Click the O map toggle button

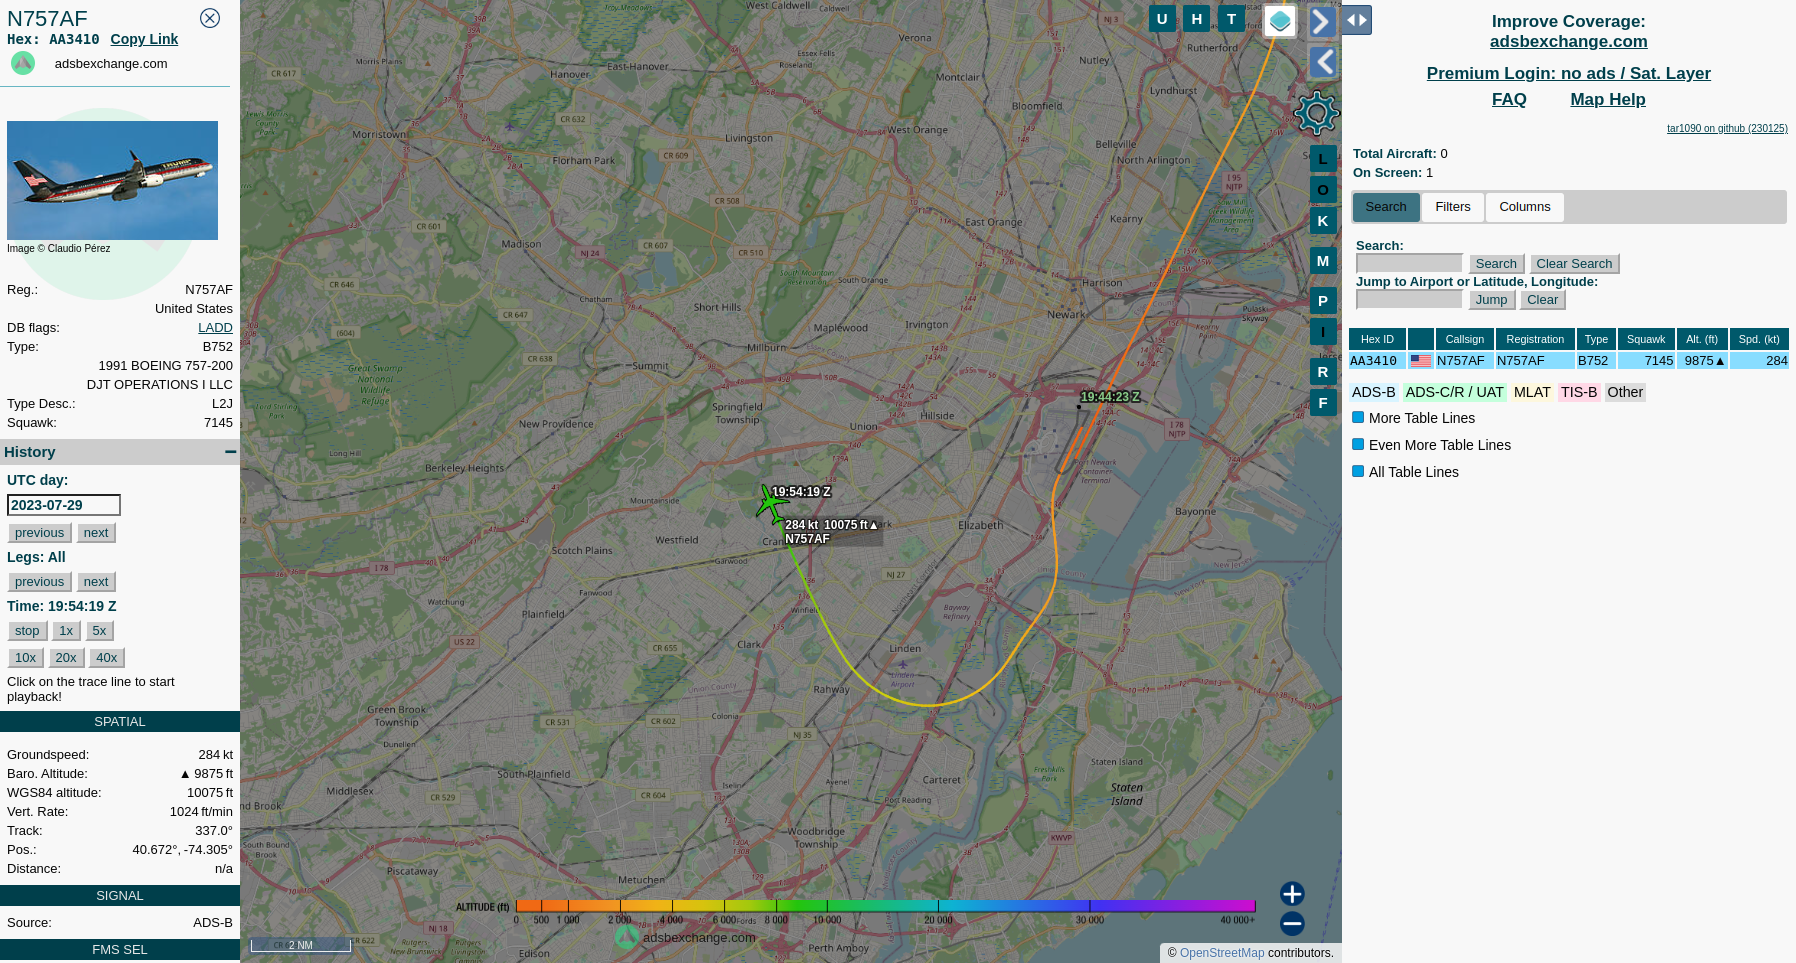click(x=1323, y=190)
